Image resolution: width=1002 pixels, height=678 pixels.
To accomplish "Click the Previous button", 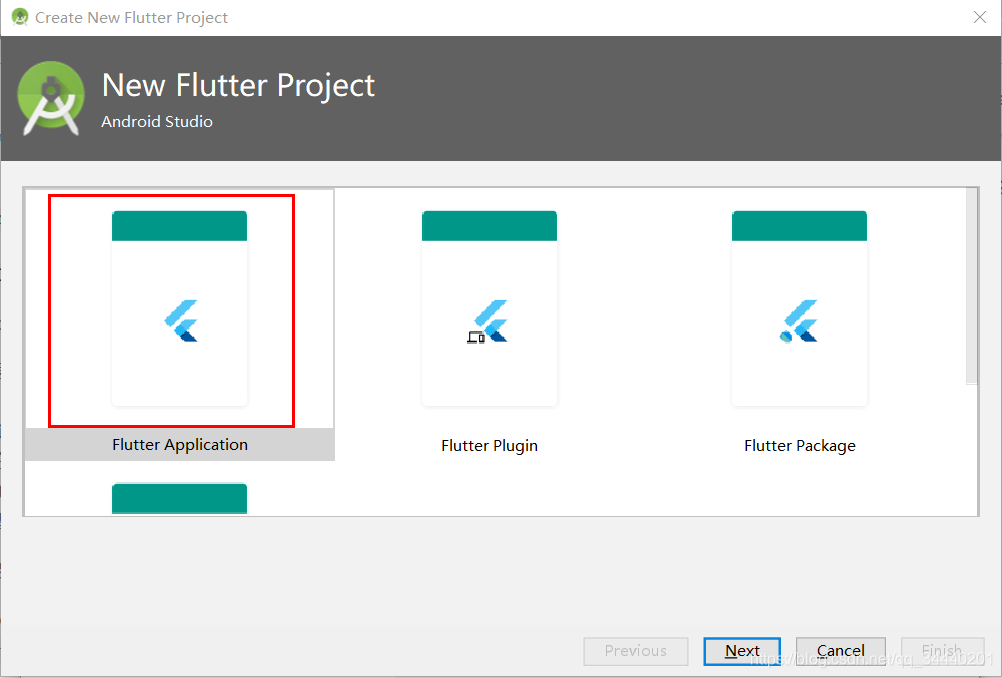I will (x=635, y=651).
